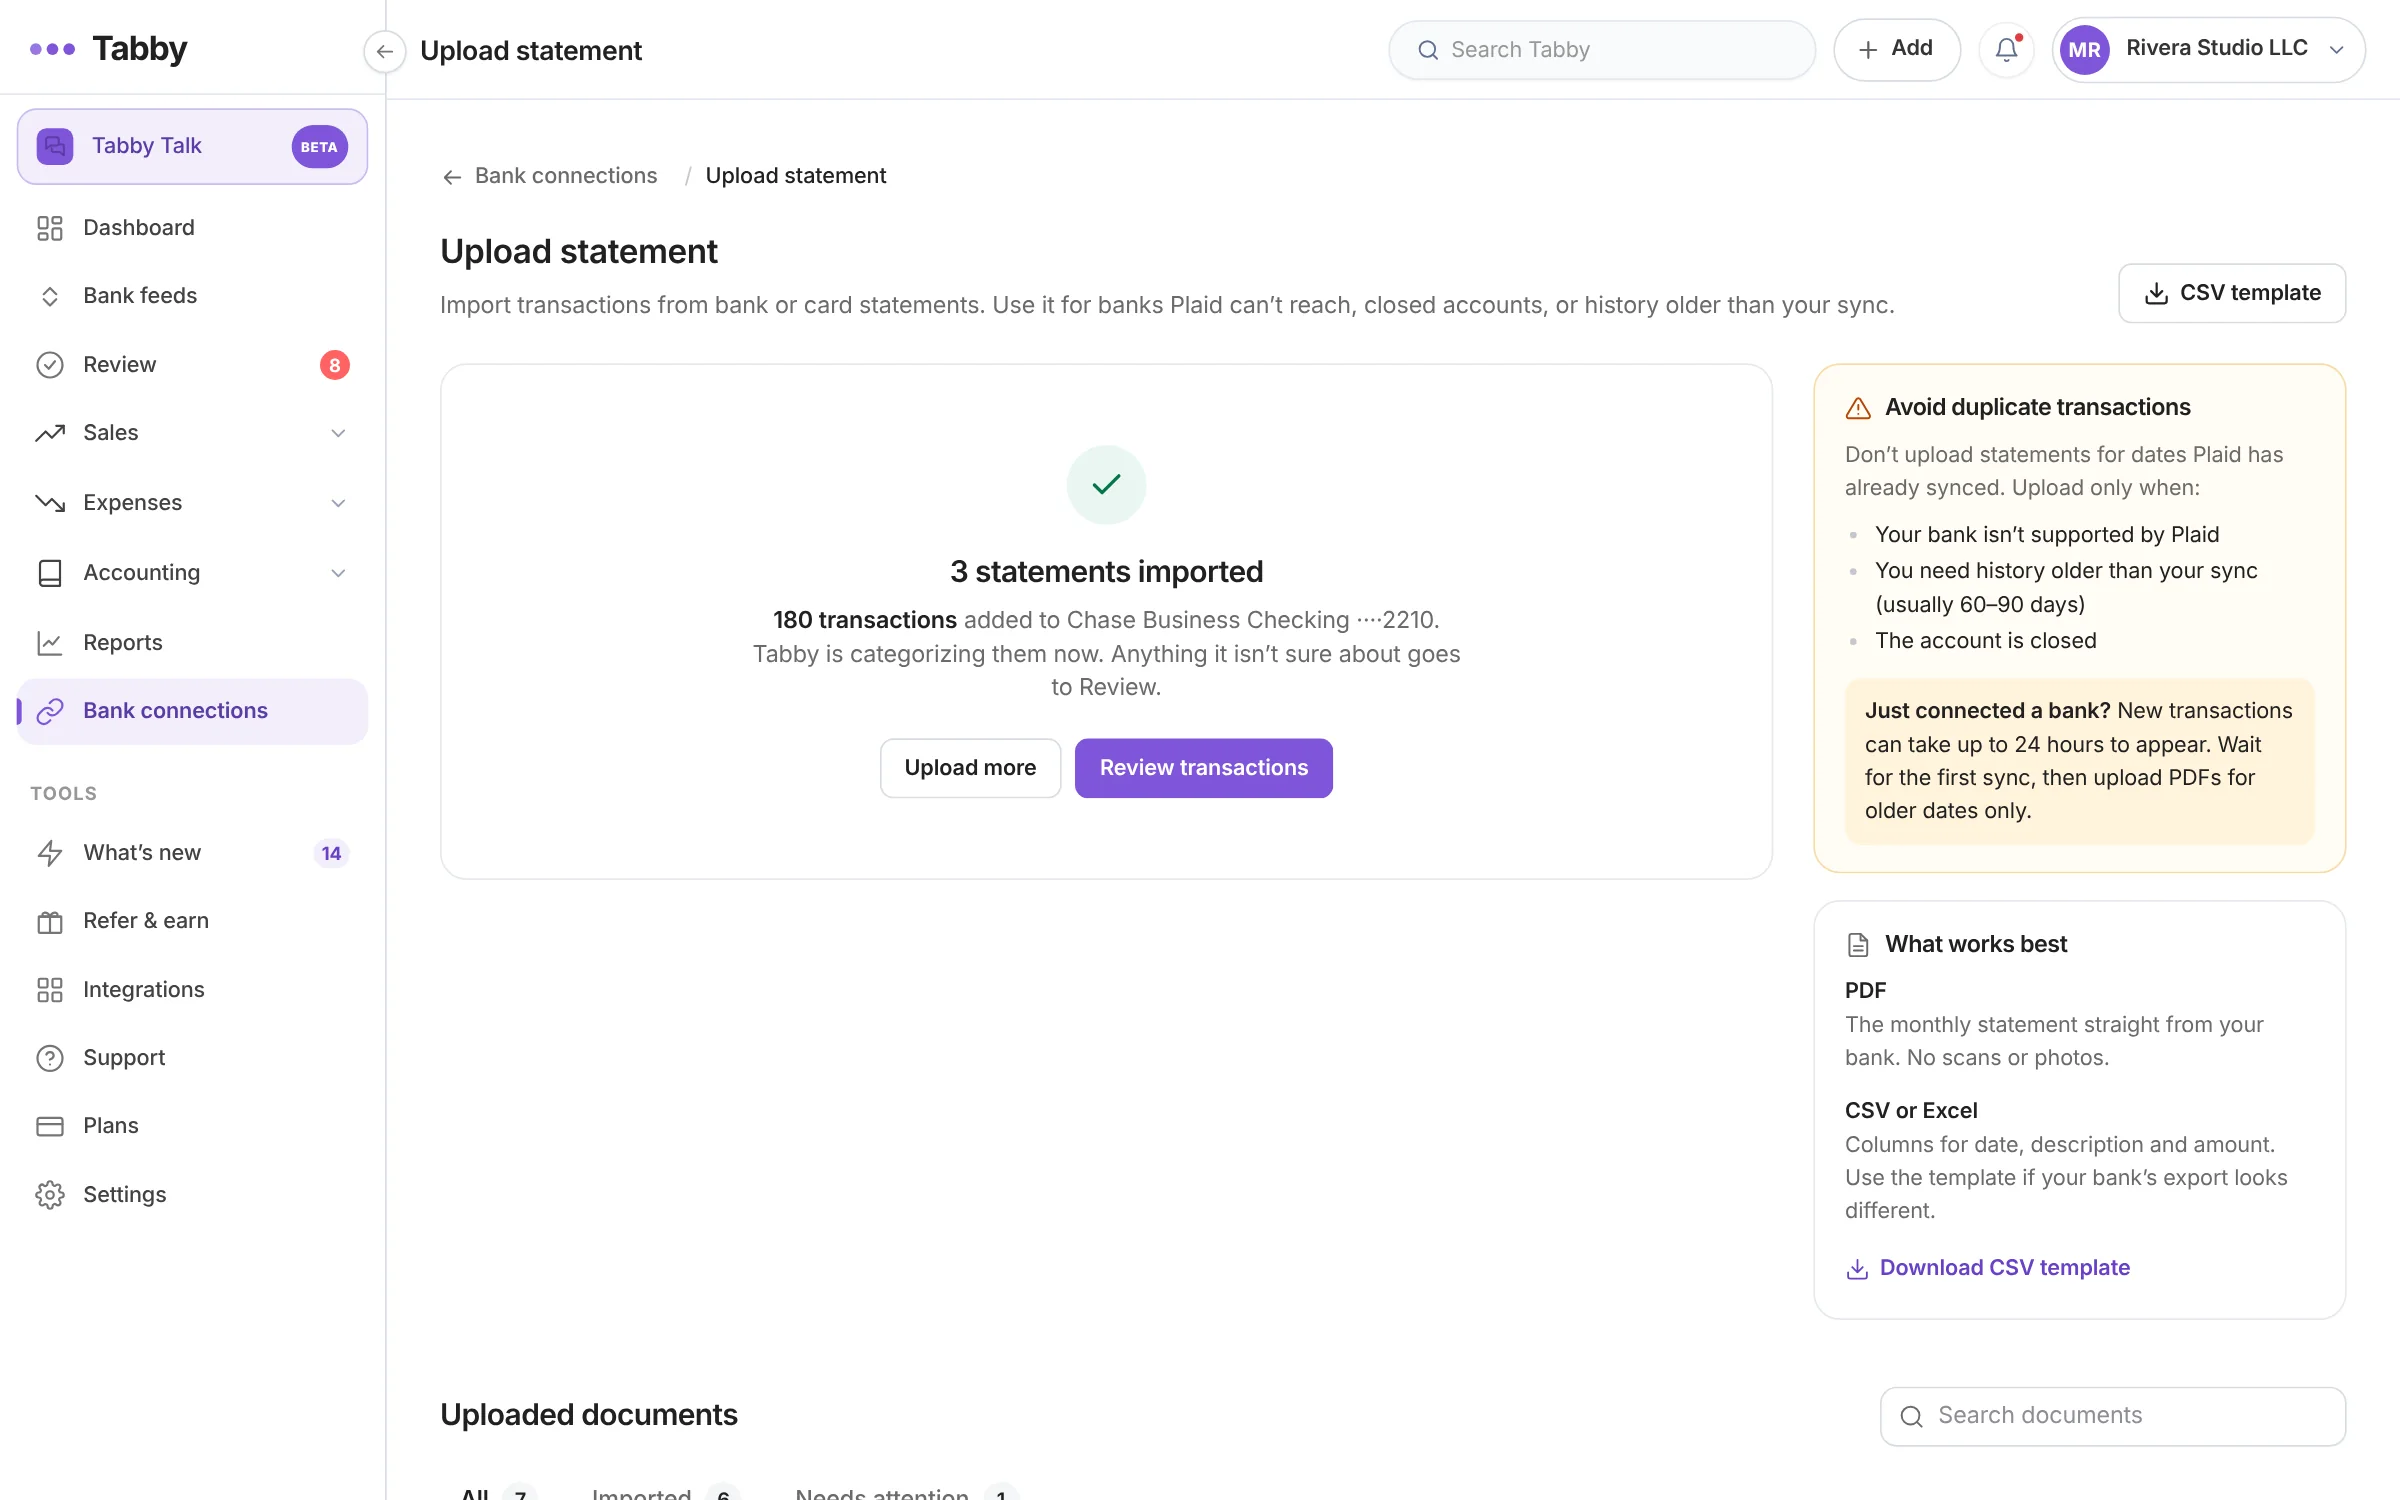The height and width of the screenshot is (1500, 2400).
Task: Click the Upload more button
Action: tap(970, 768)
